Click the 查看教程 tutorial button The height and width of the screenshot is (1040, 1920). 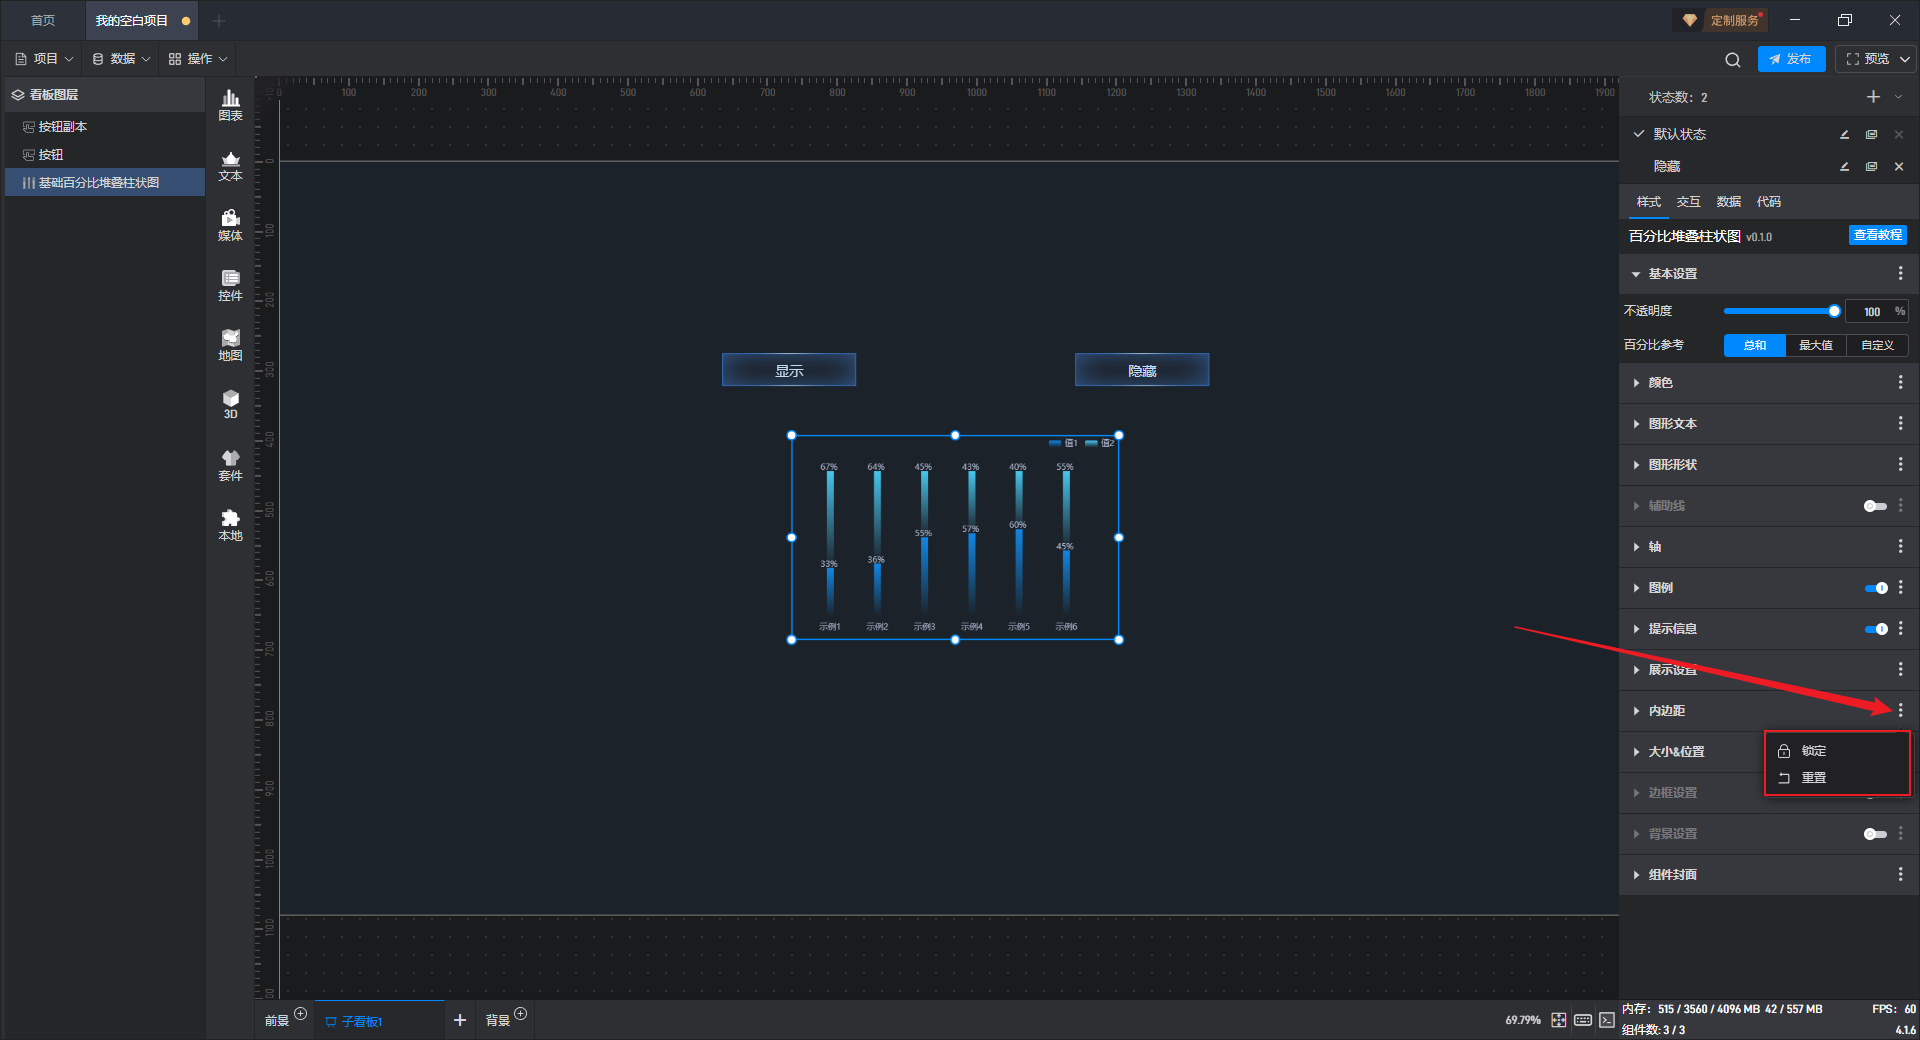click(1877, 235)
